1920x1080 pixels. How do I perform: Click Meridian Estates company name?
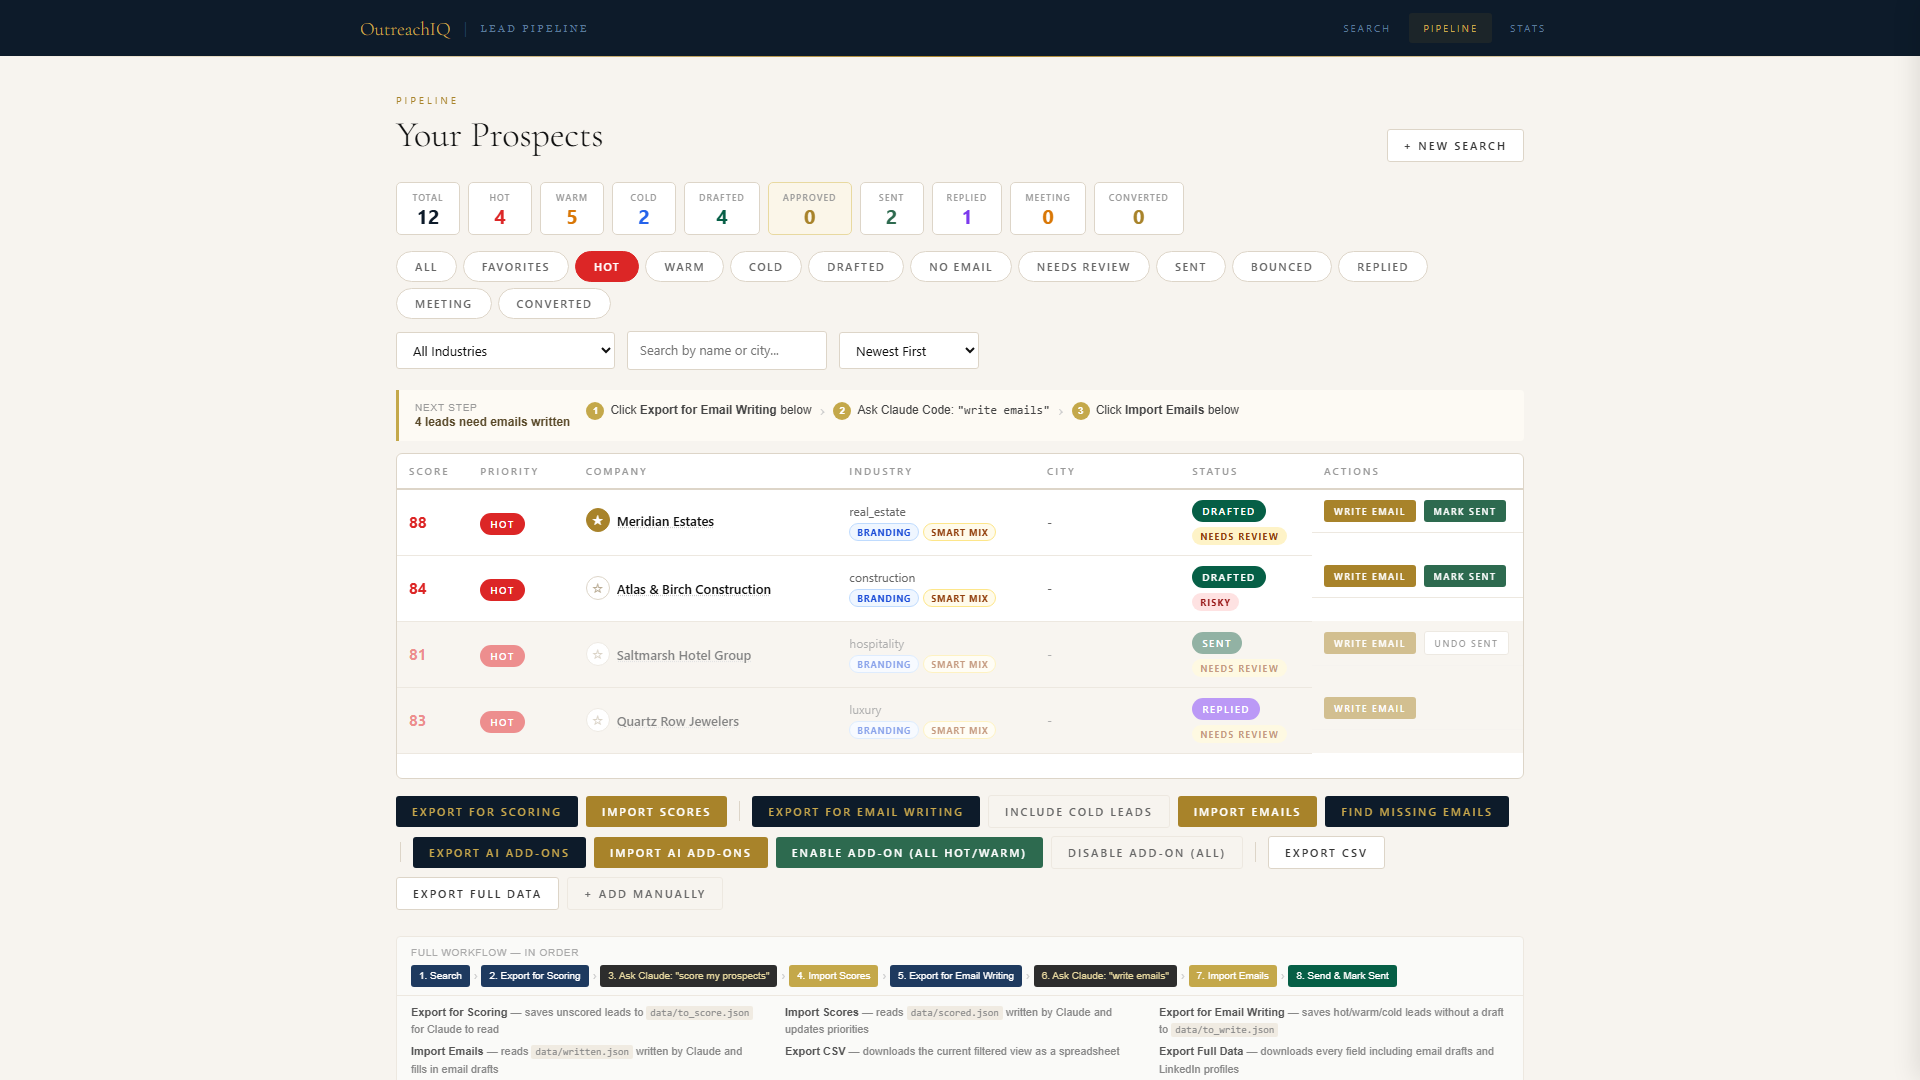click(665, 522)
